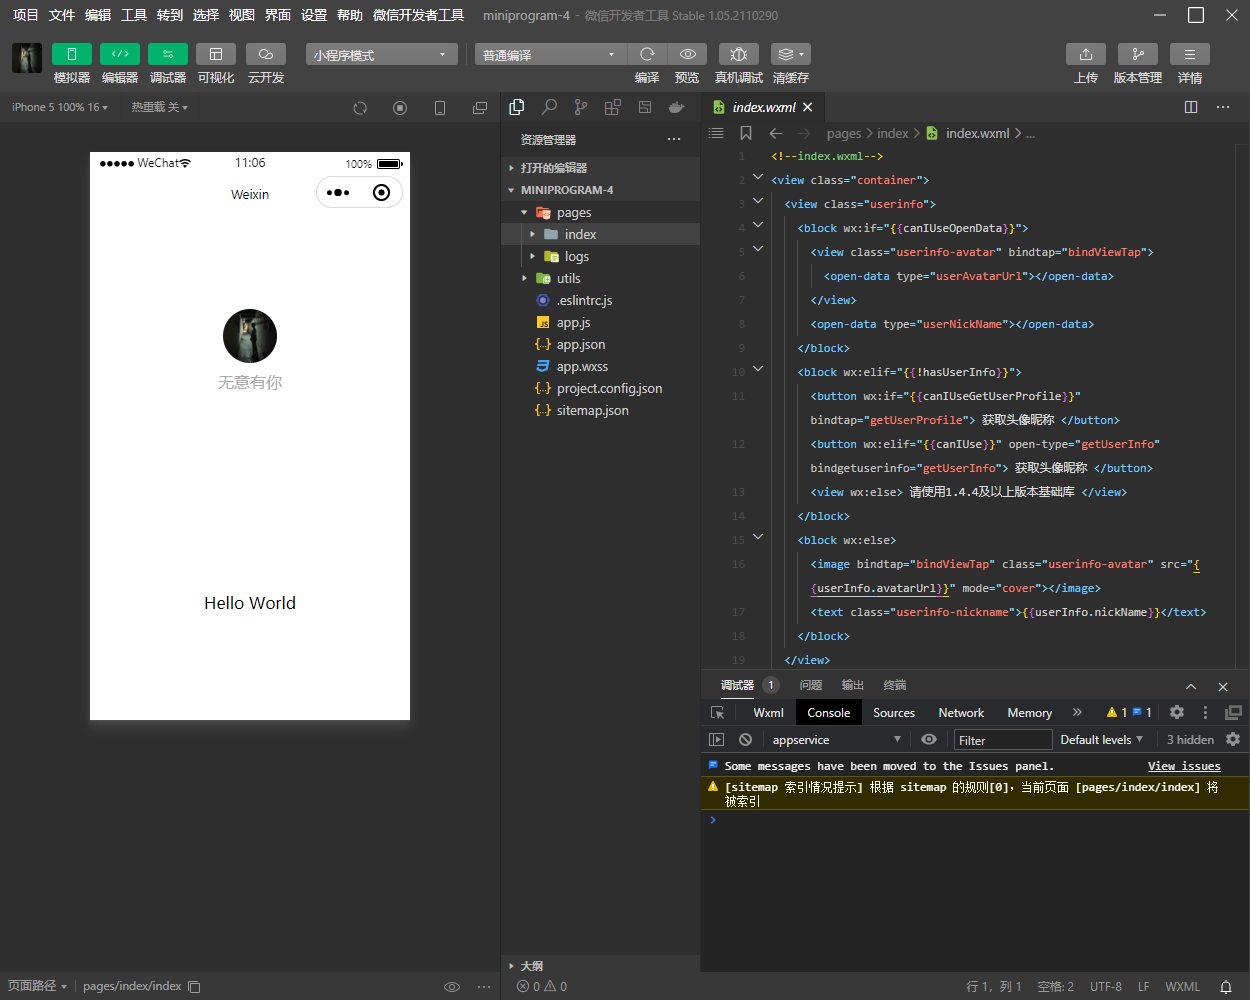Expand the 大纲 outline section
Screen dimensions: 1250x1000
click(x=600, y=966)
